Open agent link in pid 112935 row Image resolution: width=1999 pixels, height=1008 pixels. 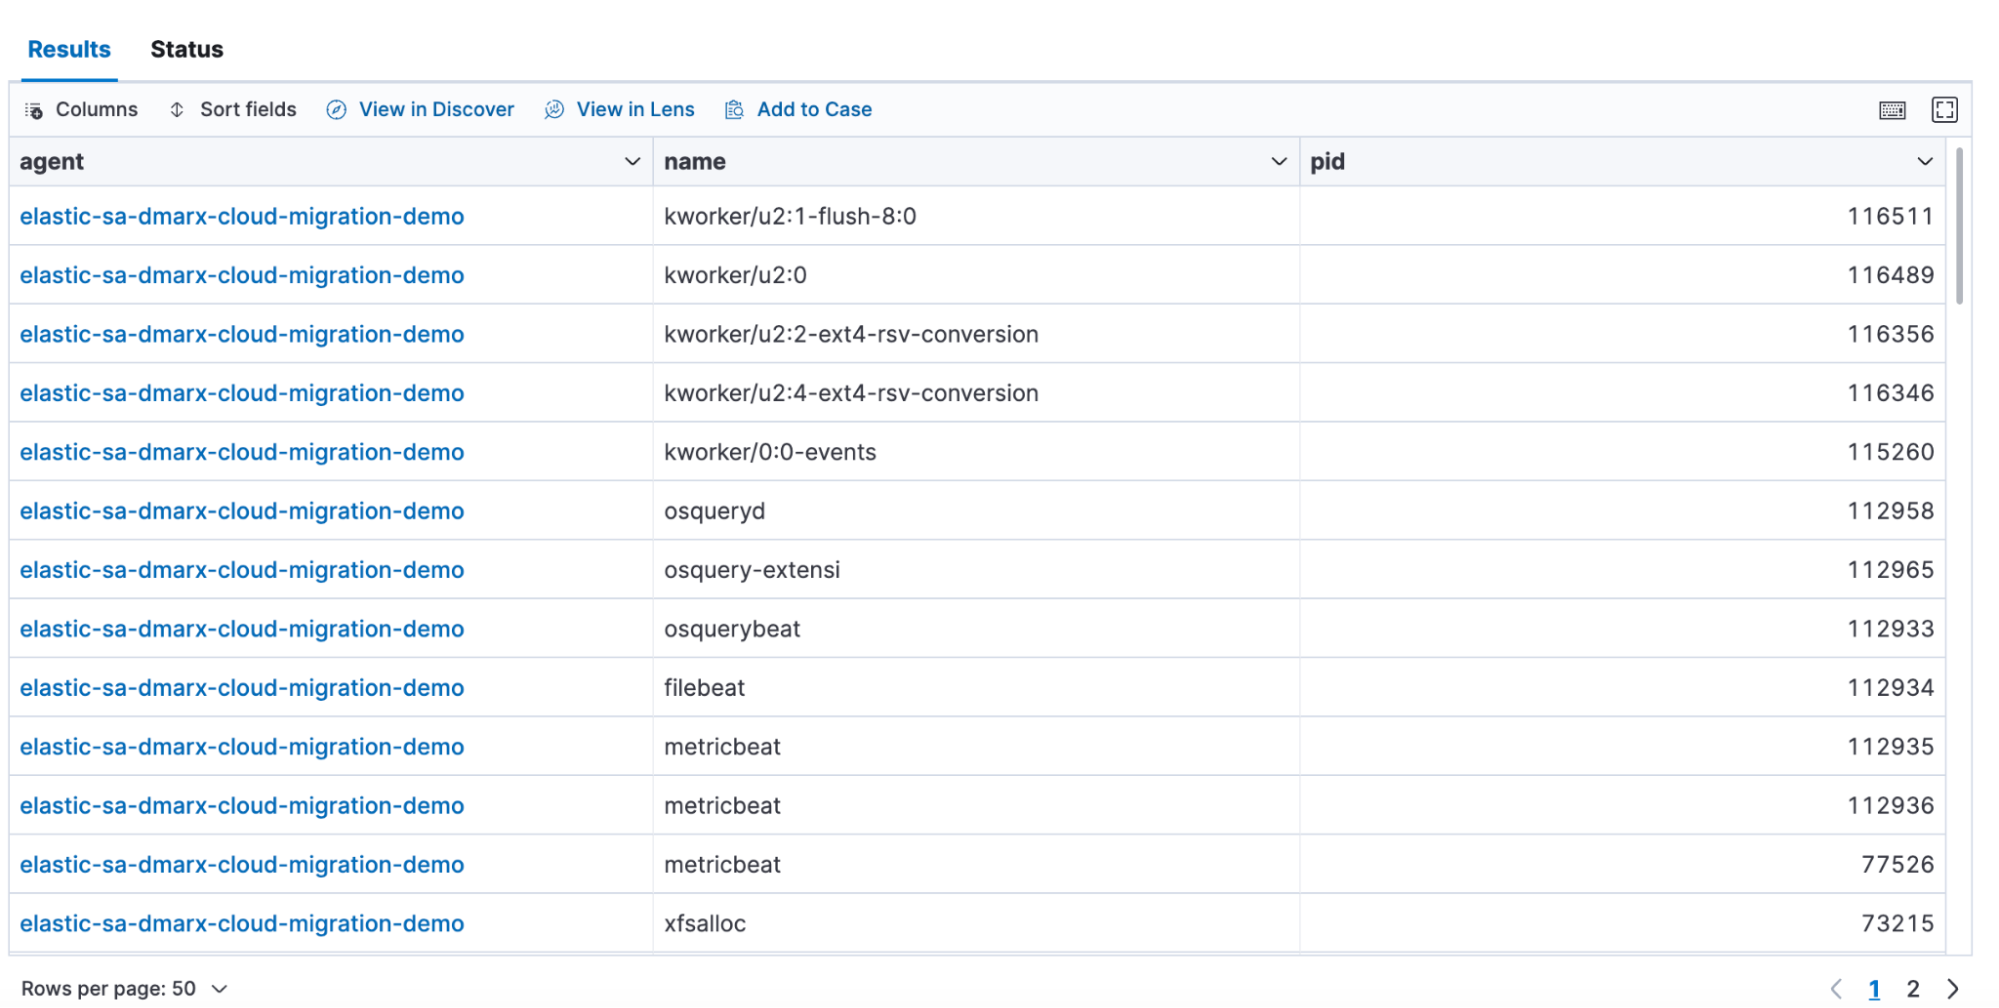pyautogui.click(x=242, y=747)
